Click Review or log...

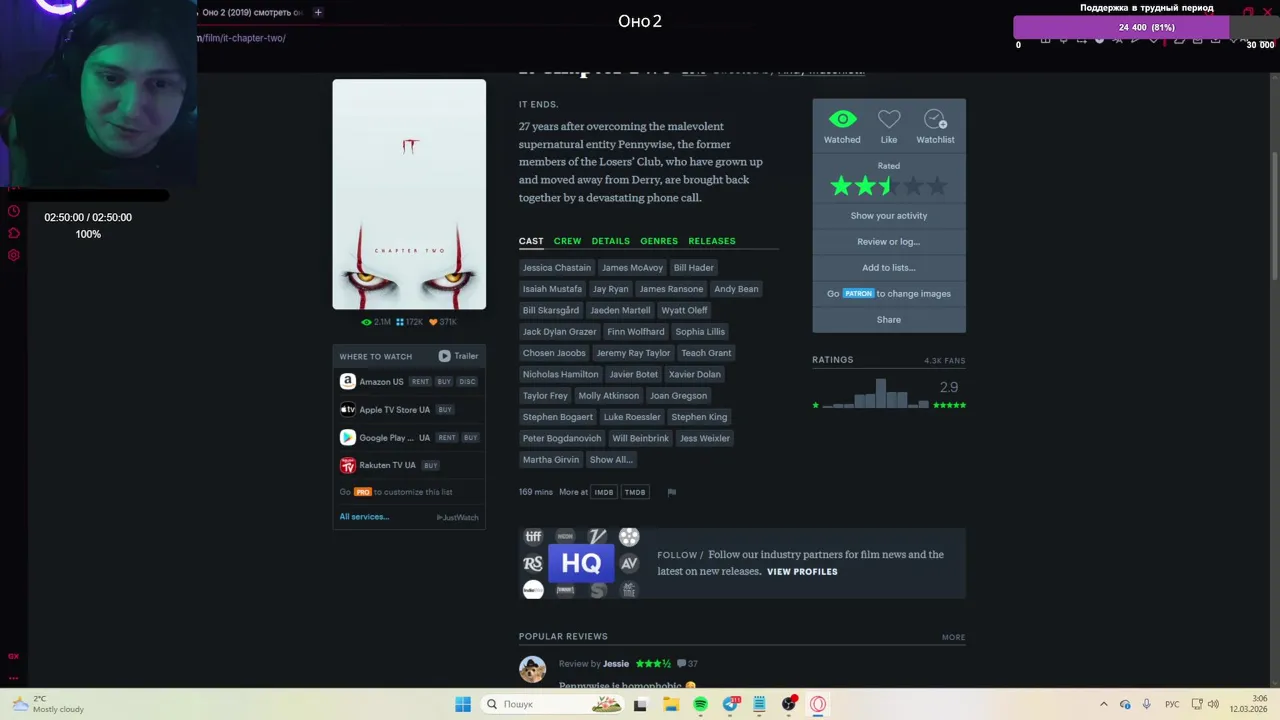889,241
